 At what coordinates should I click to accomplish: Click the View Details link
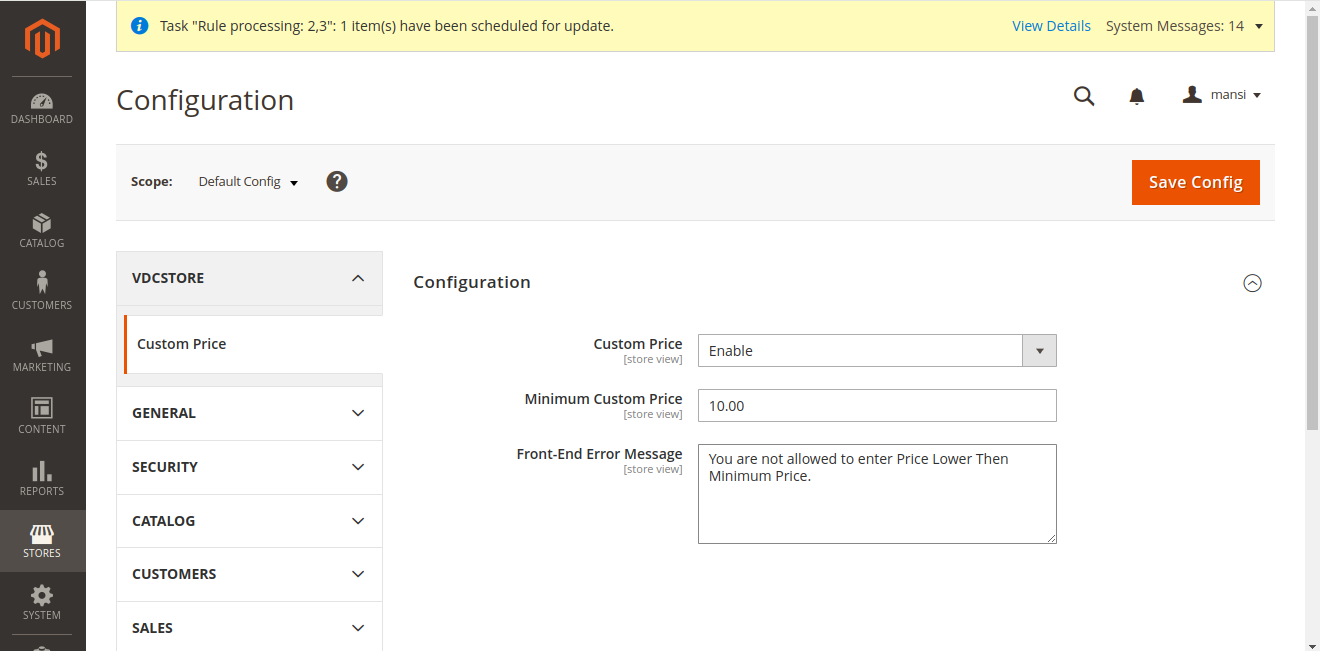click(x=1051, y=26)
